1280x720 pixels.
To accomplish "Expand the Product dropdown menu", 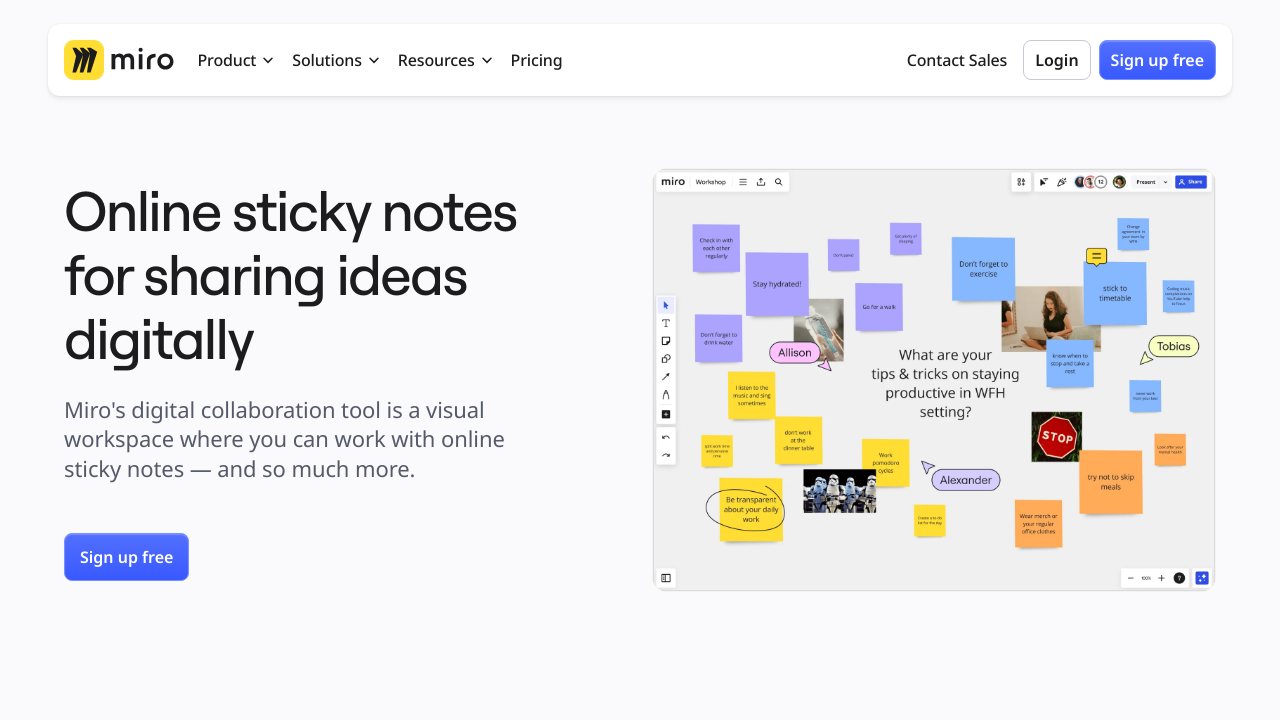I will tap(235, 60).
